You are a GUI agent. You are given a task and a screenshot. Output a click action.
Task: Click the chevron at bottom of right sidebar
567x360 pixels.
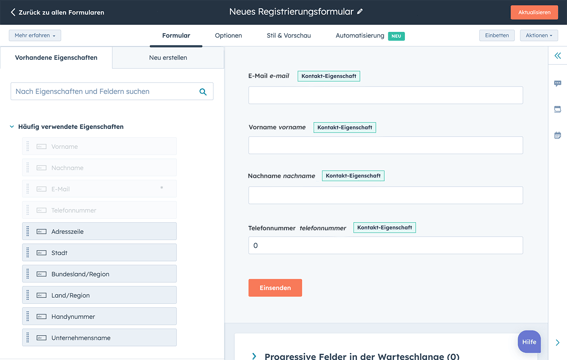(x=558, y=342)
